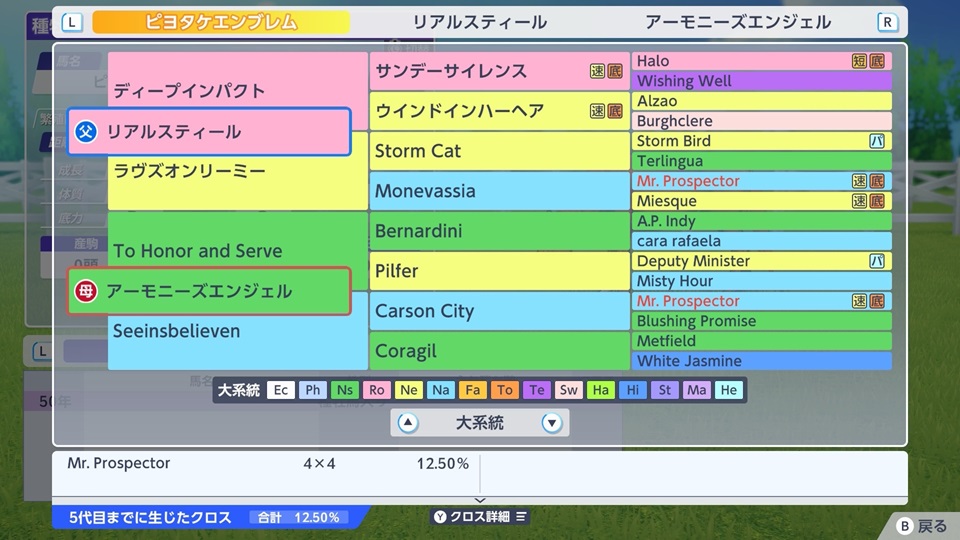Select Storm Cat pedigree cell
This screenshot has height=540, width=960.
[x=499, y=151]
